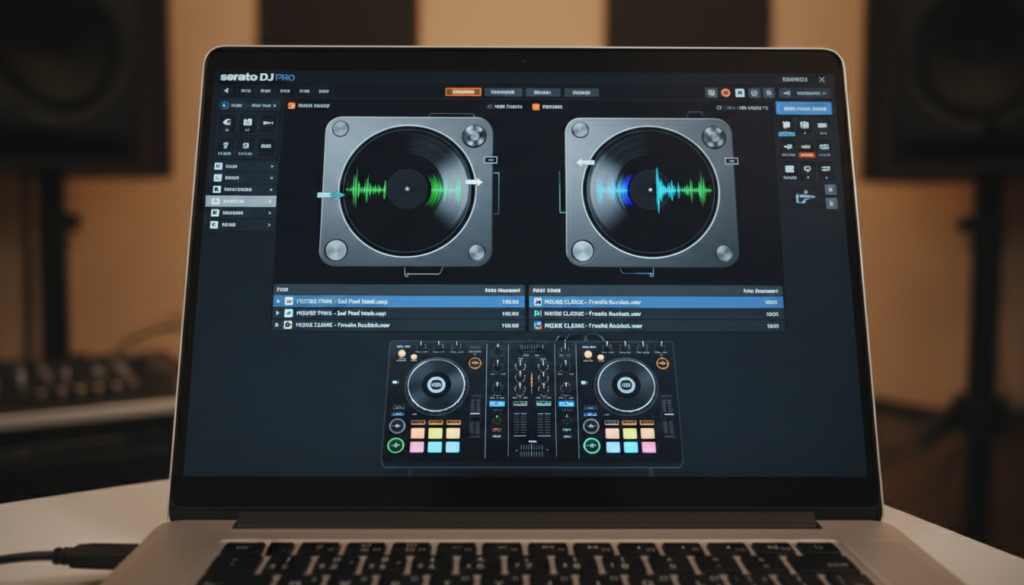The width and height of the screenshot is (1024, 585).
Task: Click the back arrow button at the top left
Action: click(x=227, y=89)
